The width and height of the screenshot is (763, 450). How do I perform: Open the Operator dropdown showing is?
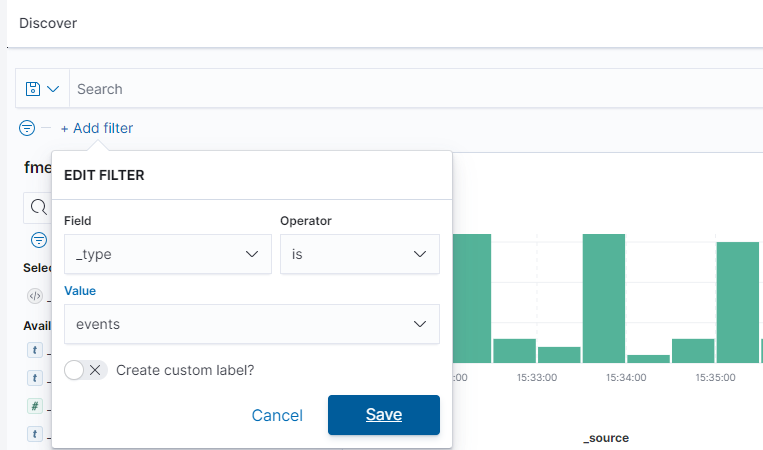coord(359,254)
